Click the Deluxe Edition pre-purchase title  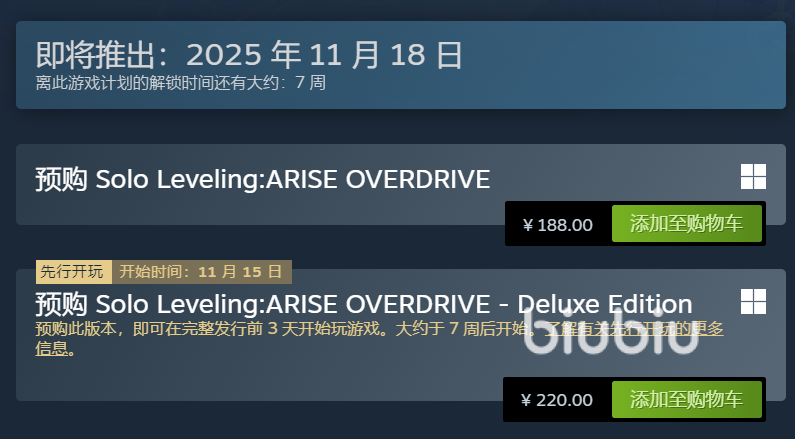[364, 304]
